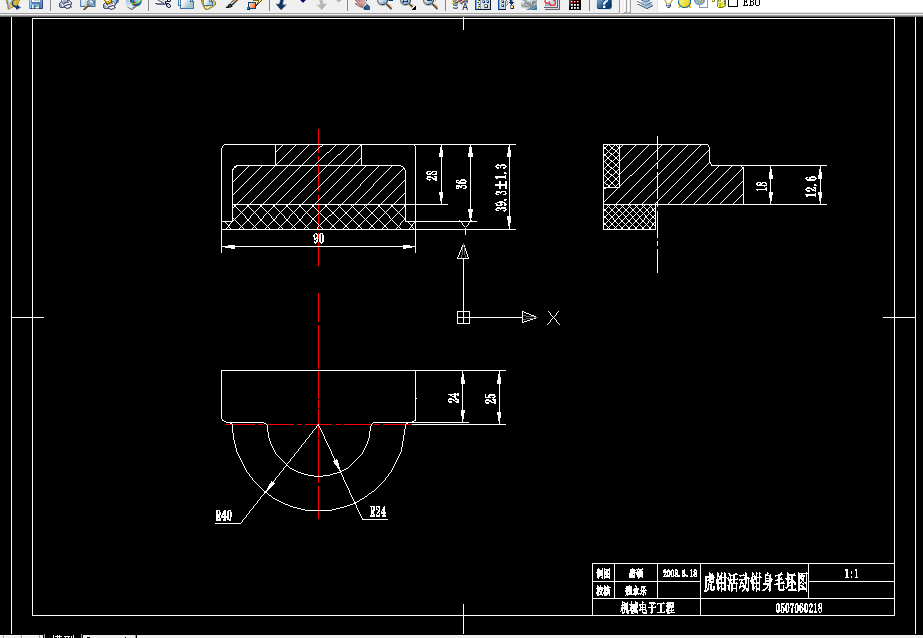Select the R40 radius label
This screenshot has width=923, height=638.
224,516
